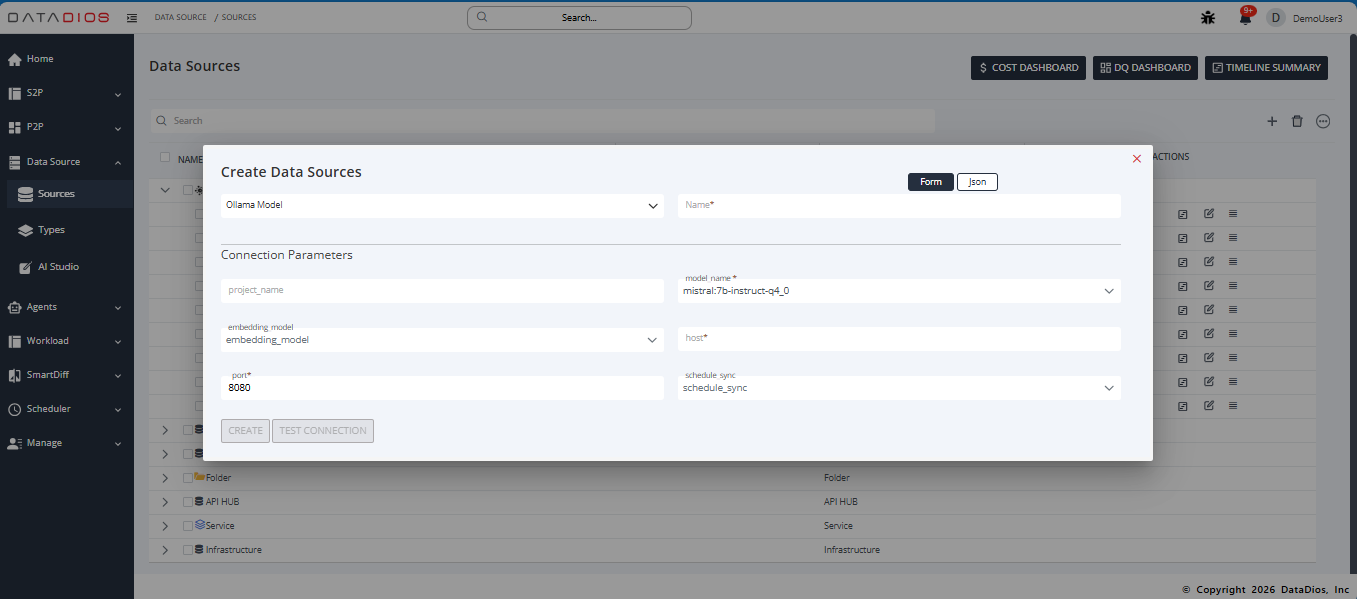Click the host input field
1357x599 pixels.
point(898,339)
